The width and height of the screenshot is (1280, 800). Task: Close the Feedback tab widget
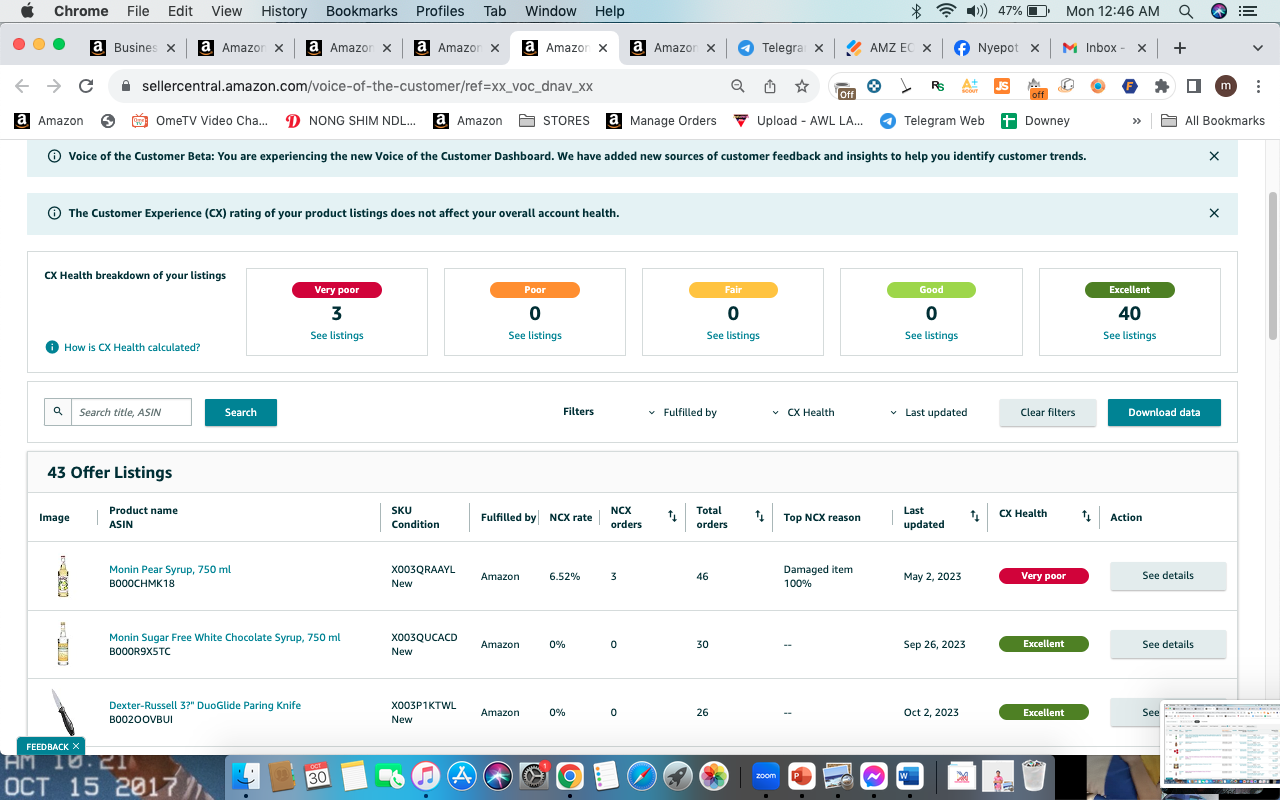click(x=76, y=747)
